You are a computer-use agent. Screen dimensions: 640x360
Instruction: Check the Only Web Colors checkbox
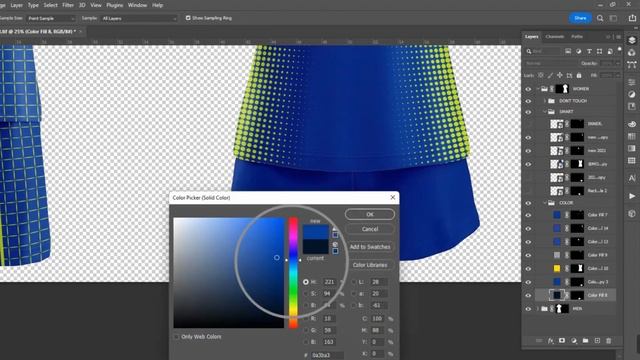pyautogui.click(x=176, y=337)
